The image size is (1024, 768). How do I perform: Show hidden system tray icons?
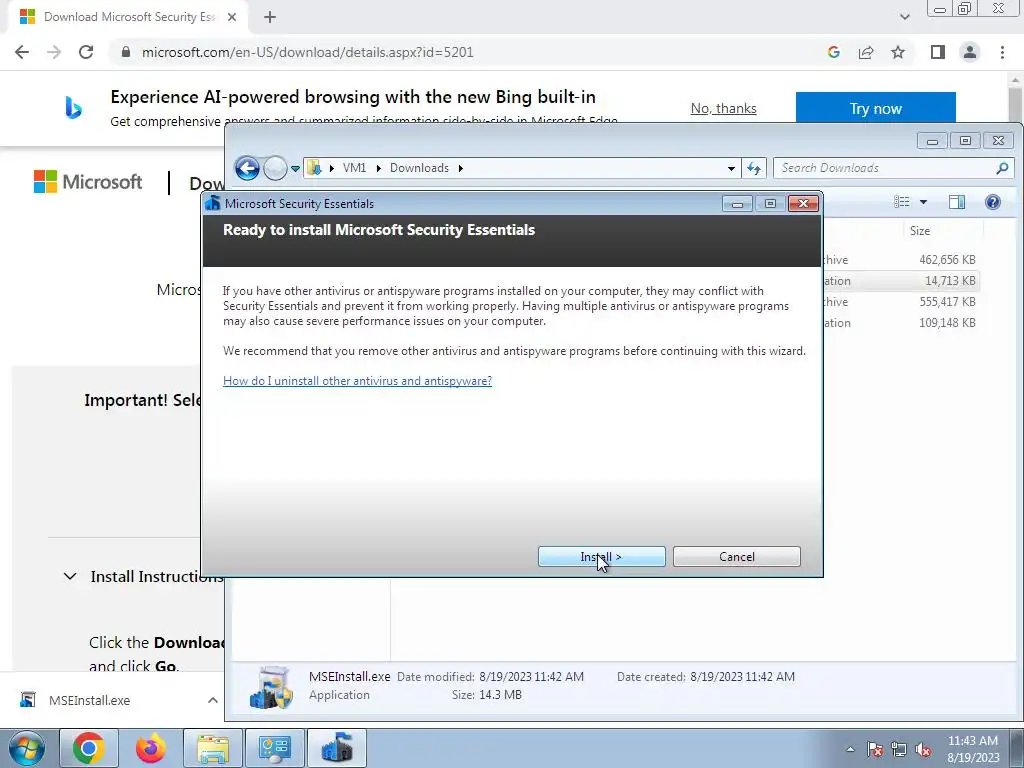(850, 749)
